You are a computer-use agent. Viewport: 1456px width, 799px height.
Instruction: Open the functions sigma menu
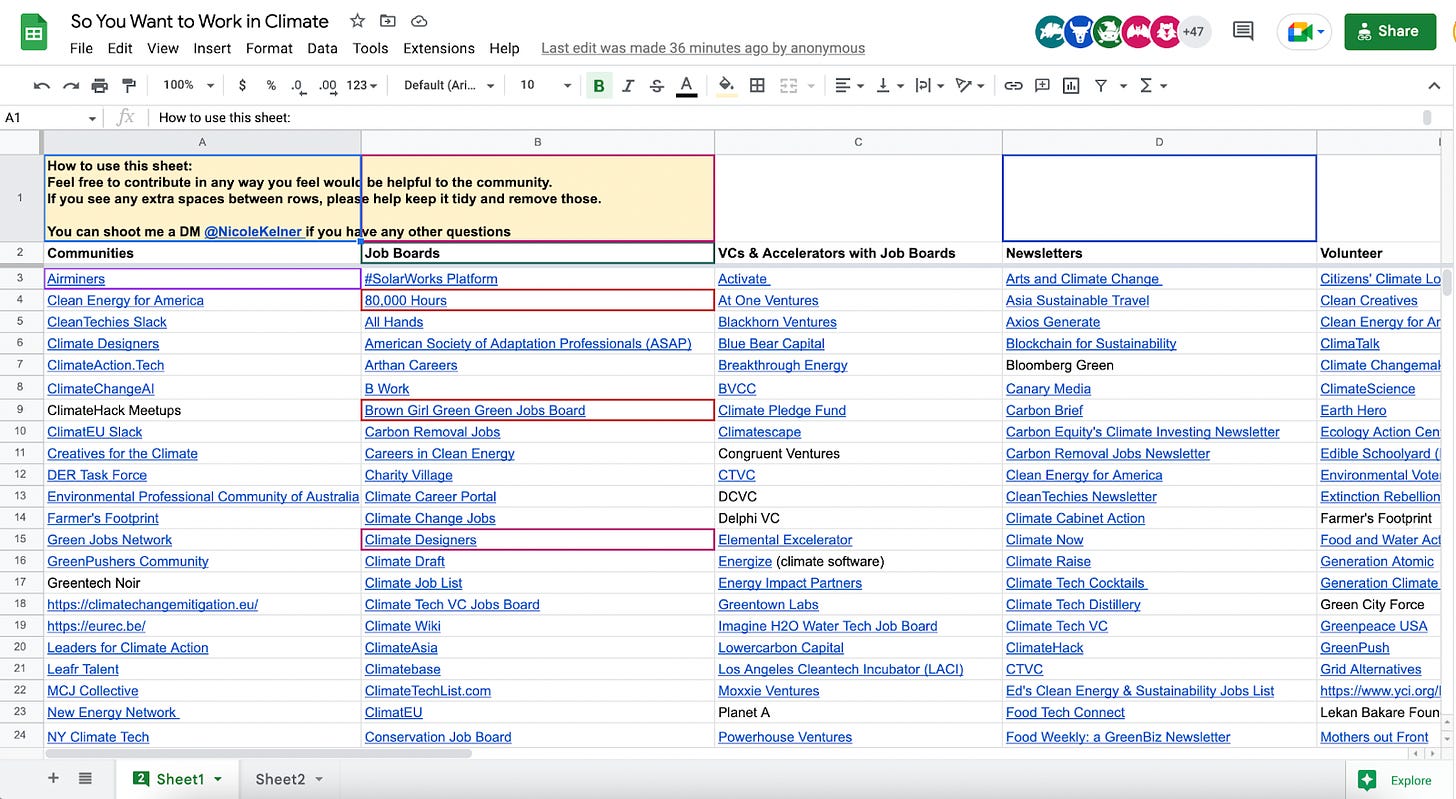(x=1152, y=86)
